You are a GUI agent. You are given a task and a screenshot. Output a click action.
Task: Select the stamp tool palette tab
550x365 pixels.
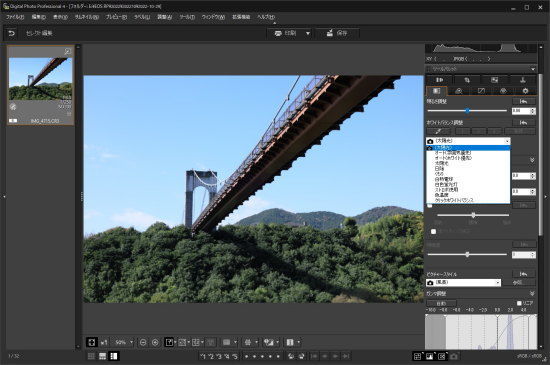pos(523,80)
